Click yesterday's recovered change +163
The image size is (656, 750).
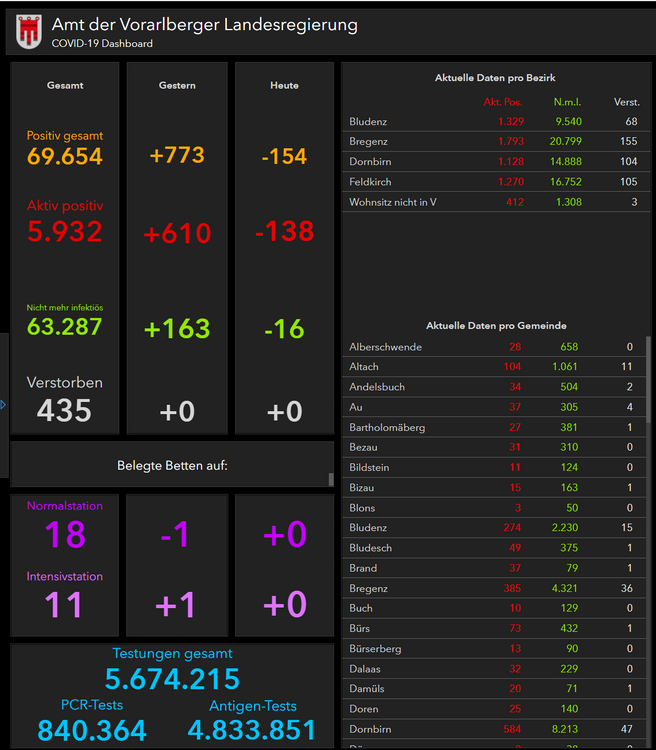[177, 329]
